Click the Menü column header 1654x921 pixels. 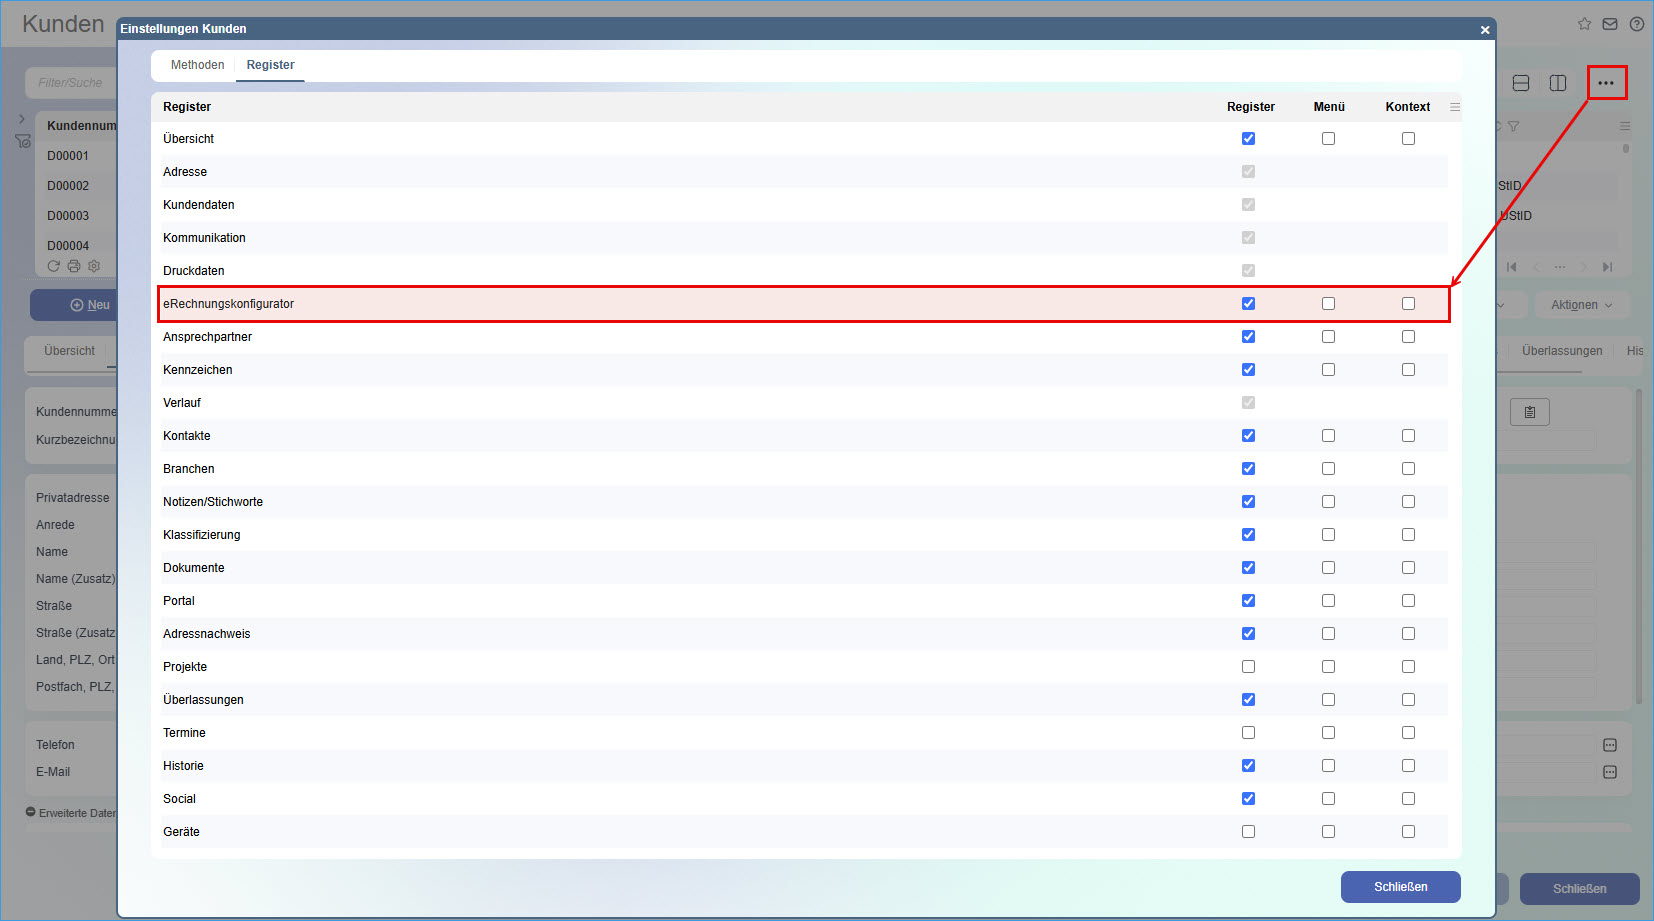1329,107
